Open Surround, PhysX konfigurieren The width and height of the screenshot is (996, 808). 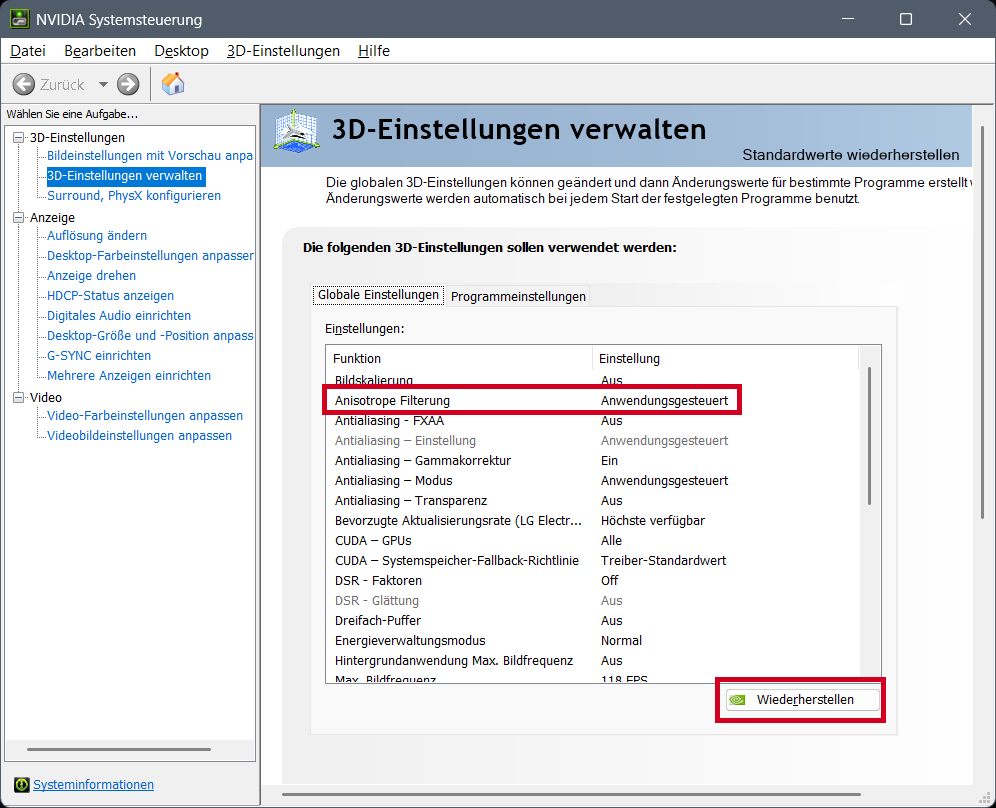[x=134, y=196]
